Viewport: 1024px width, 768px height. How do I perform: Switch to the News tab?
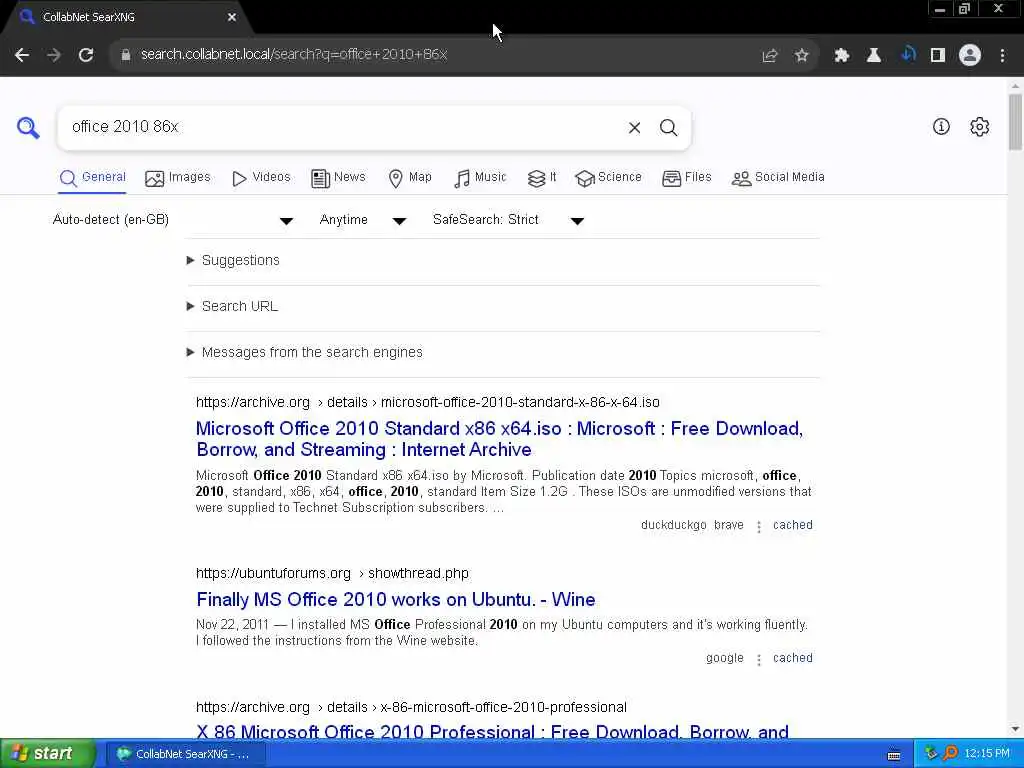(338, 178)
